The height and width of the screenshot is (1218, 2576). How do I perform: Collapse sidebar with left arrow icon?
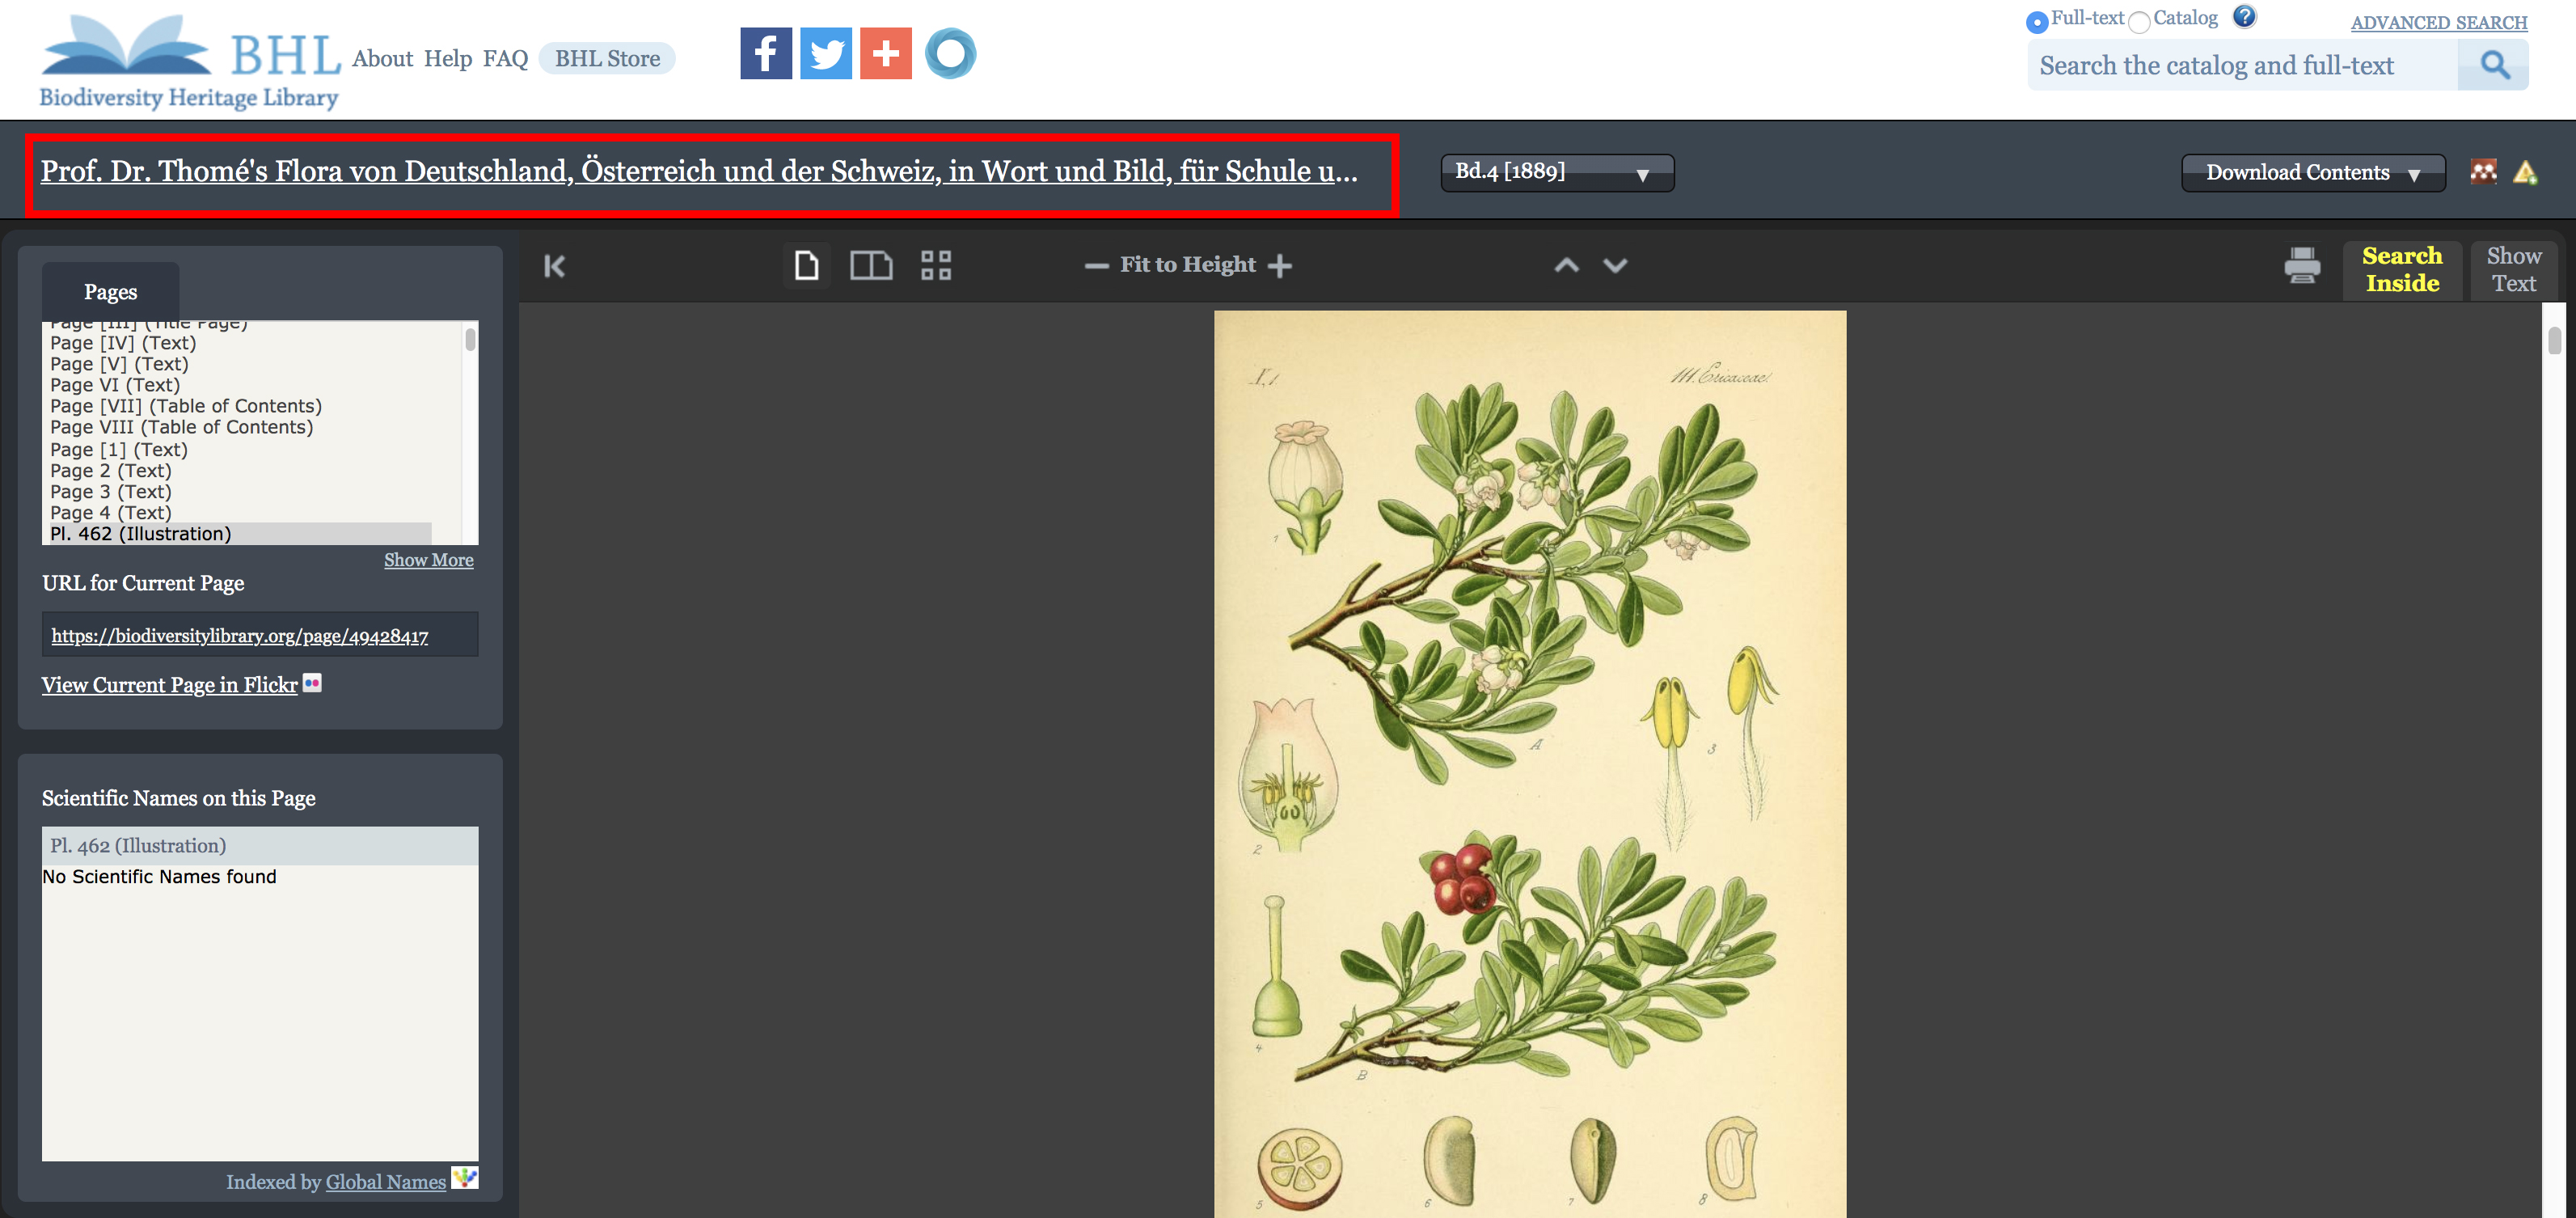[555, 266]
